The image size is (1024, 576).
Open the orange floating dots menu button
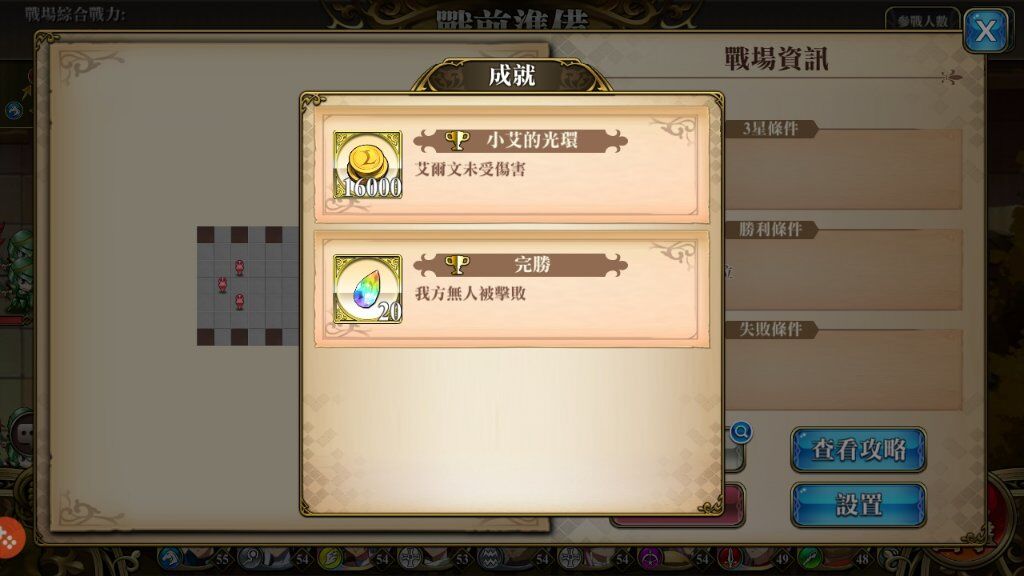10,538
